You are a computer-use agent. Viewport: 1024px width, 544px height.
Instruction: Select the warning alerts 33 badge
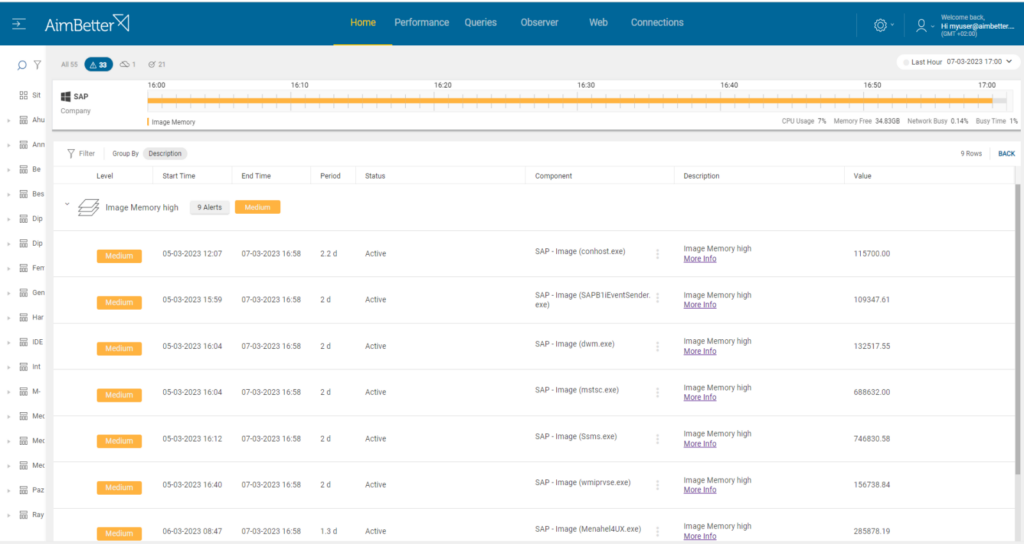(99, 65)
